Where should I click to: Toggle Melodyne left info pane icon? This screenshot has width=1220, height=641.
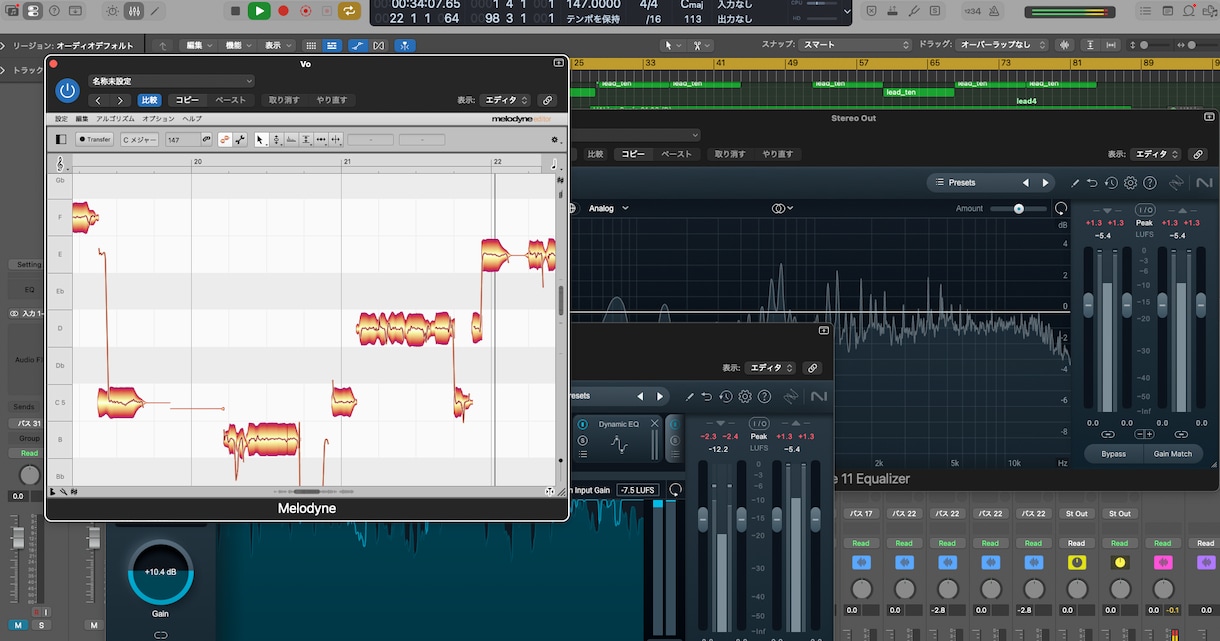[60, 140]
